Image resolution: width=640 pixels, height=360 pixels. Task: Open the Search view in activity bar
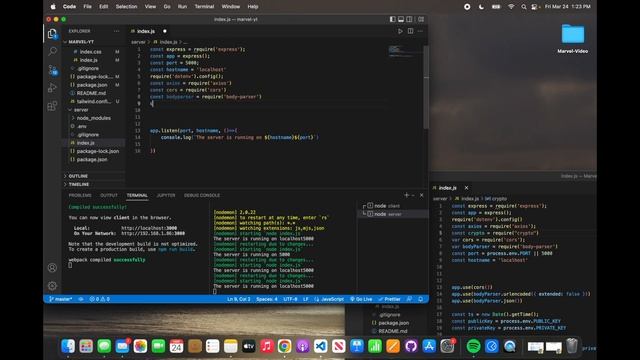point(52,51)
